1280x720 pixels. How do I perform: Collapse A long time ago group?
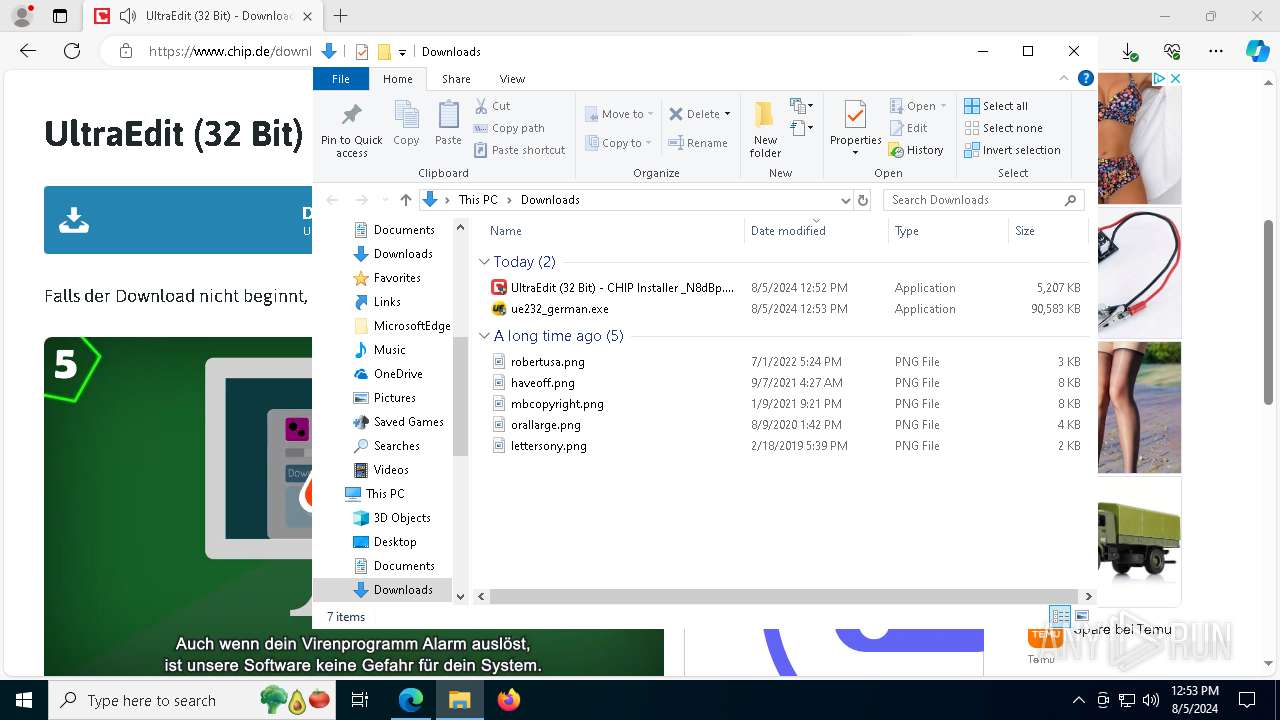point(484,336)
